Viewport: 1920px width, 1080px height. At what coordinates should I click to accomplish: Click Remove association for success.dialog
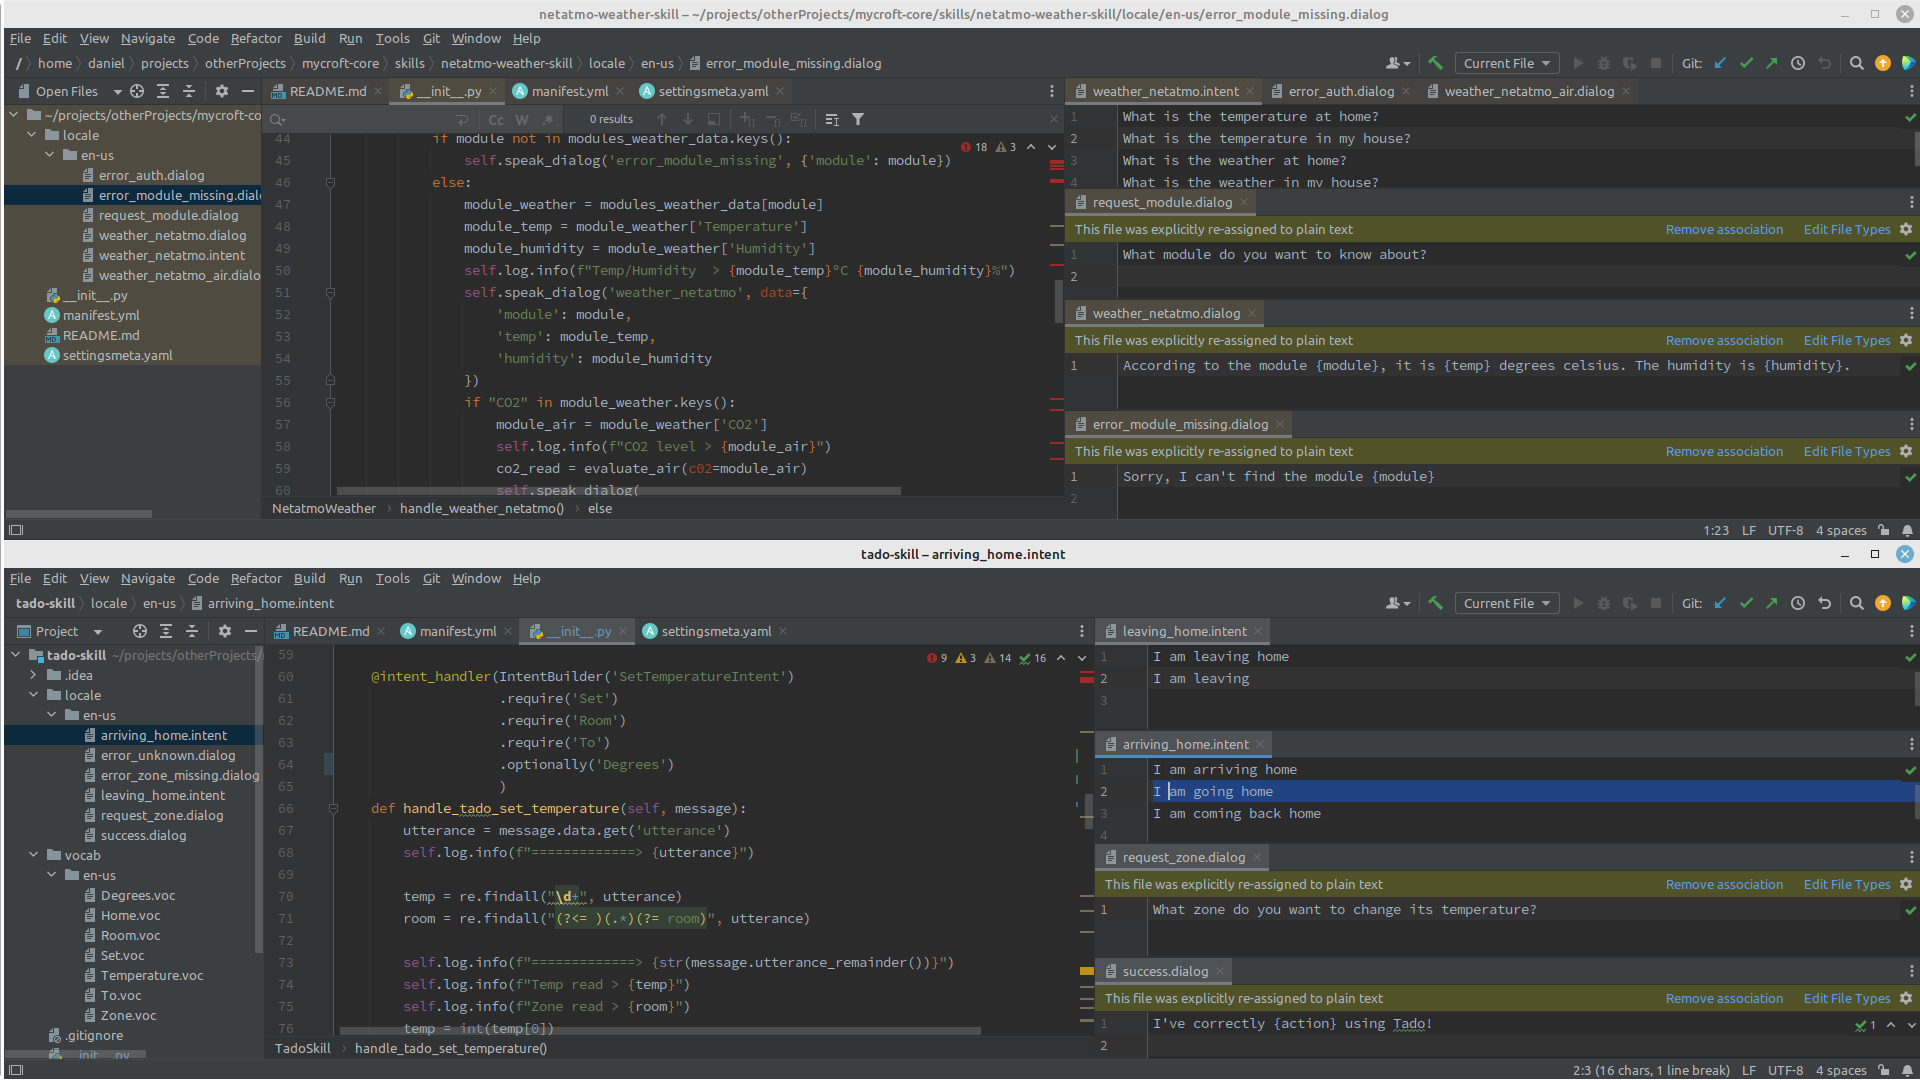(1724, 998)
